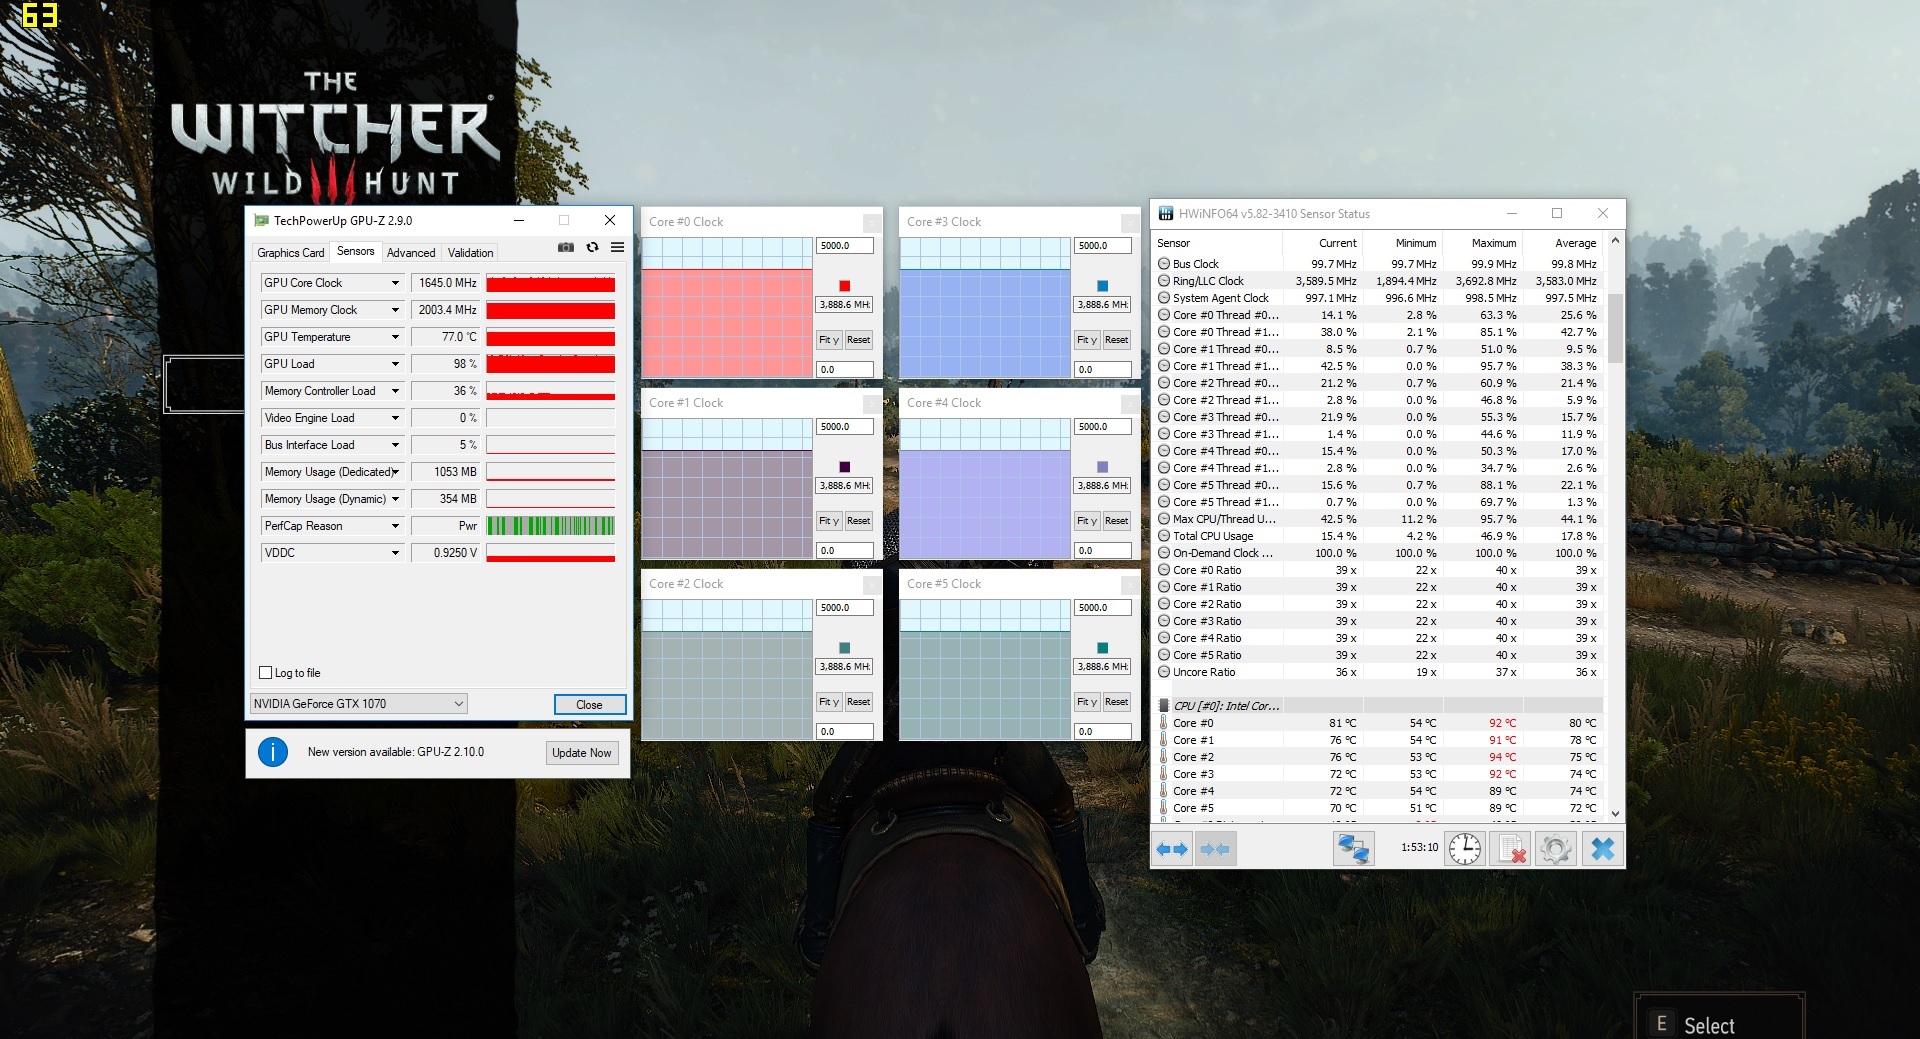
Task: Close the Core #0 Clock graph window
Action: click(x=872, y=222)
